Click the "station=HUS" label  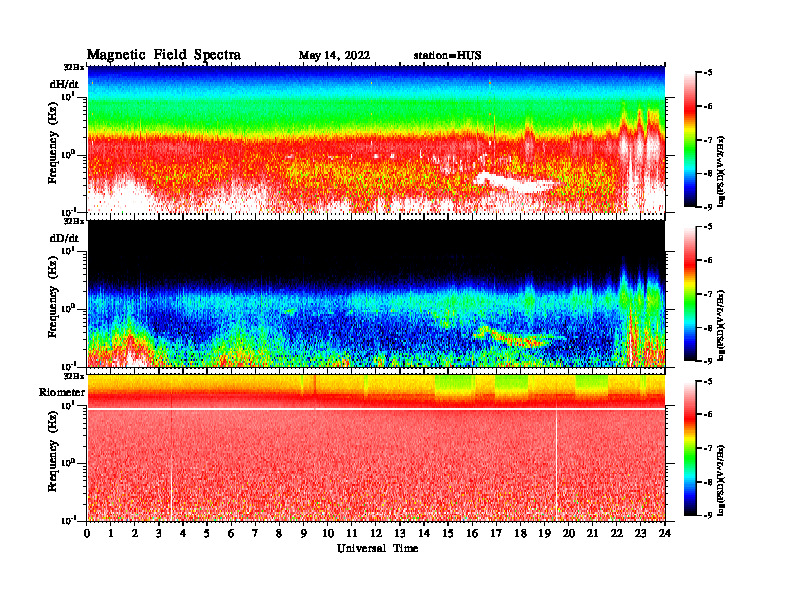click(x=448, y=56)
